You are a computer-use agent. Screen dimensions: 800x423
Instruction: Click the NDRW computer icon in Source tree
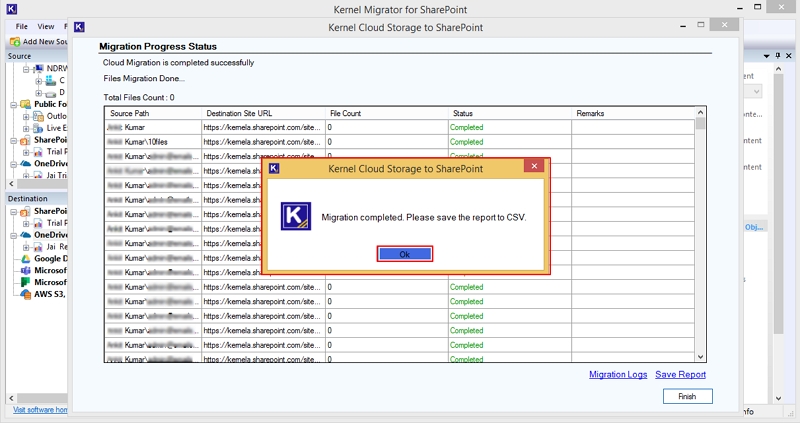coord(39,68)
